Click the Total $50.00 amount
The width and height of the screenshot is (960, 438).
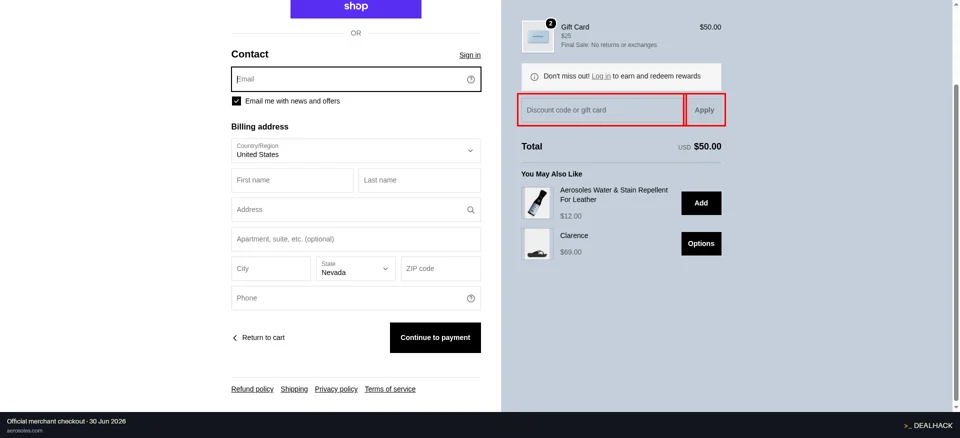(707, 147)
